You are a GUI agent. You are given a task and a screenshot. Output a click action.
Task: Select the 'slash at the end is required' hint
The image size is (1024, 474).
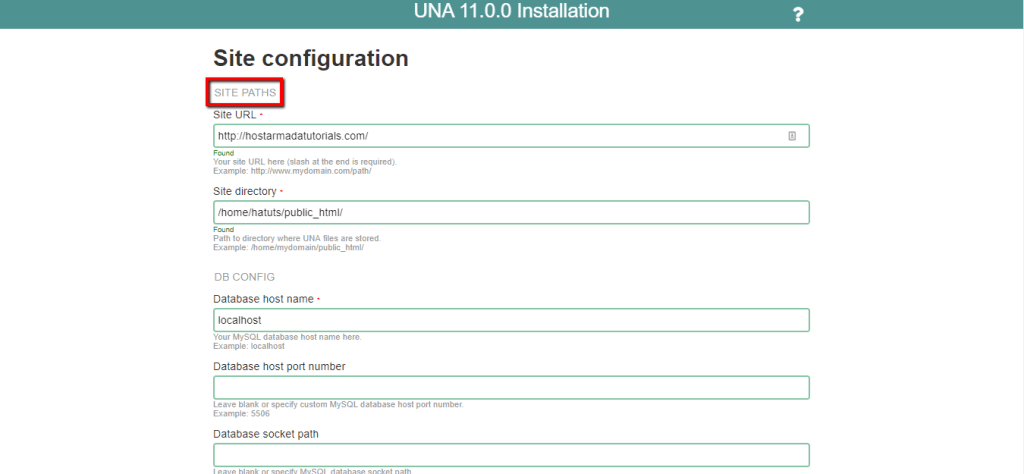pyautogui.click(x=345, y=162)
